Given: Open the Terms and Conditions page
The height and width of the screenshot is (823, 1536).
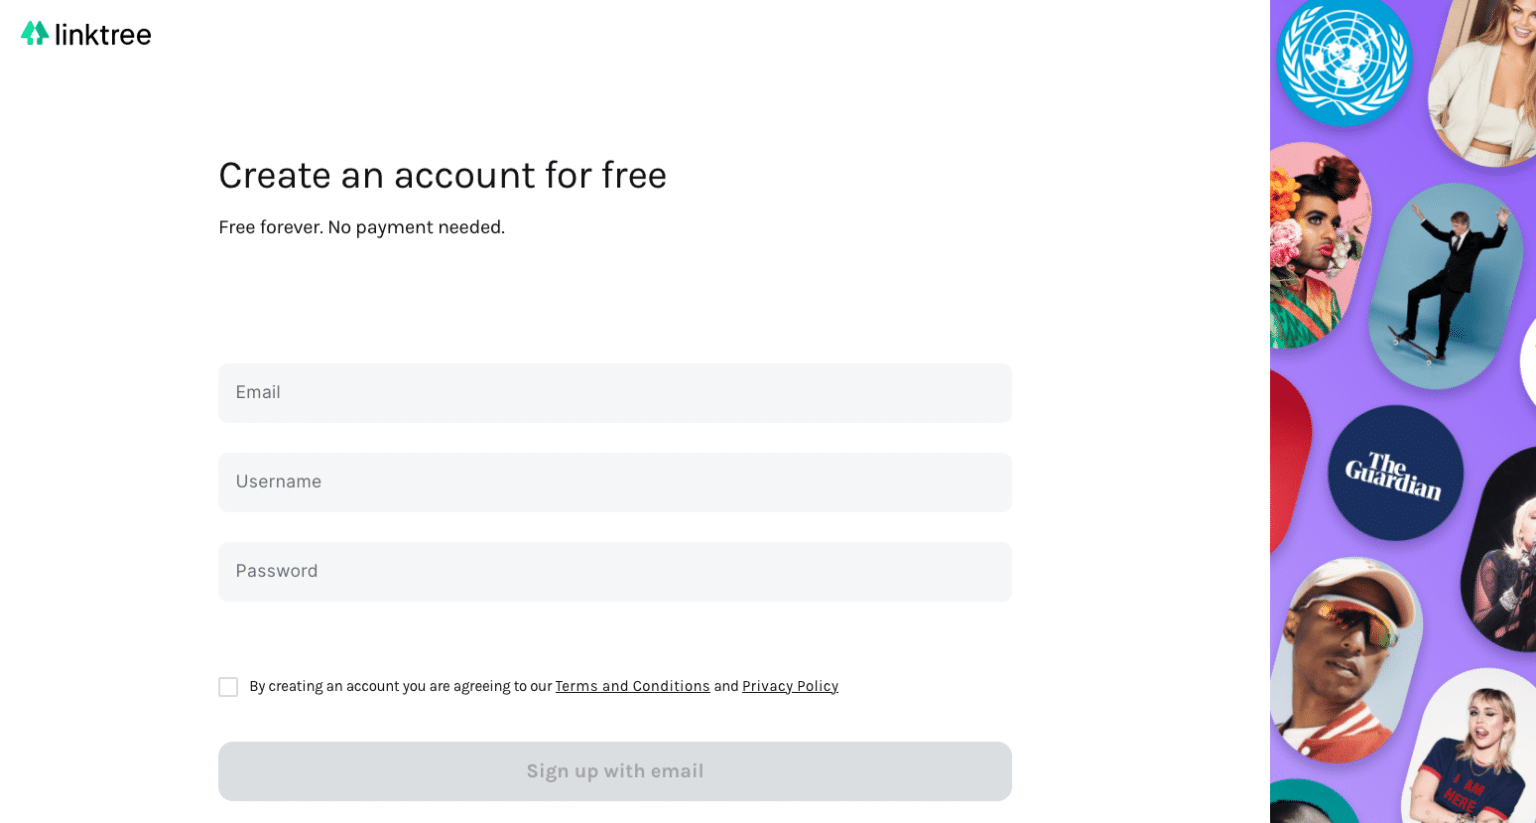Looking at the screenshot, I should pyautogui.click(x=632, y=686).
